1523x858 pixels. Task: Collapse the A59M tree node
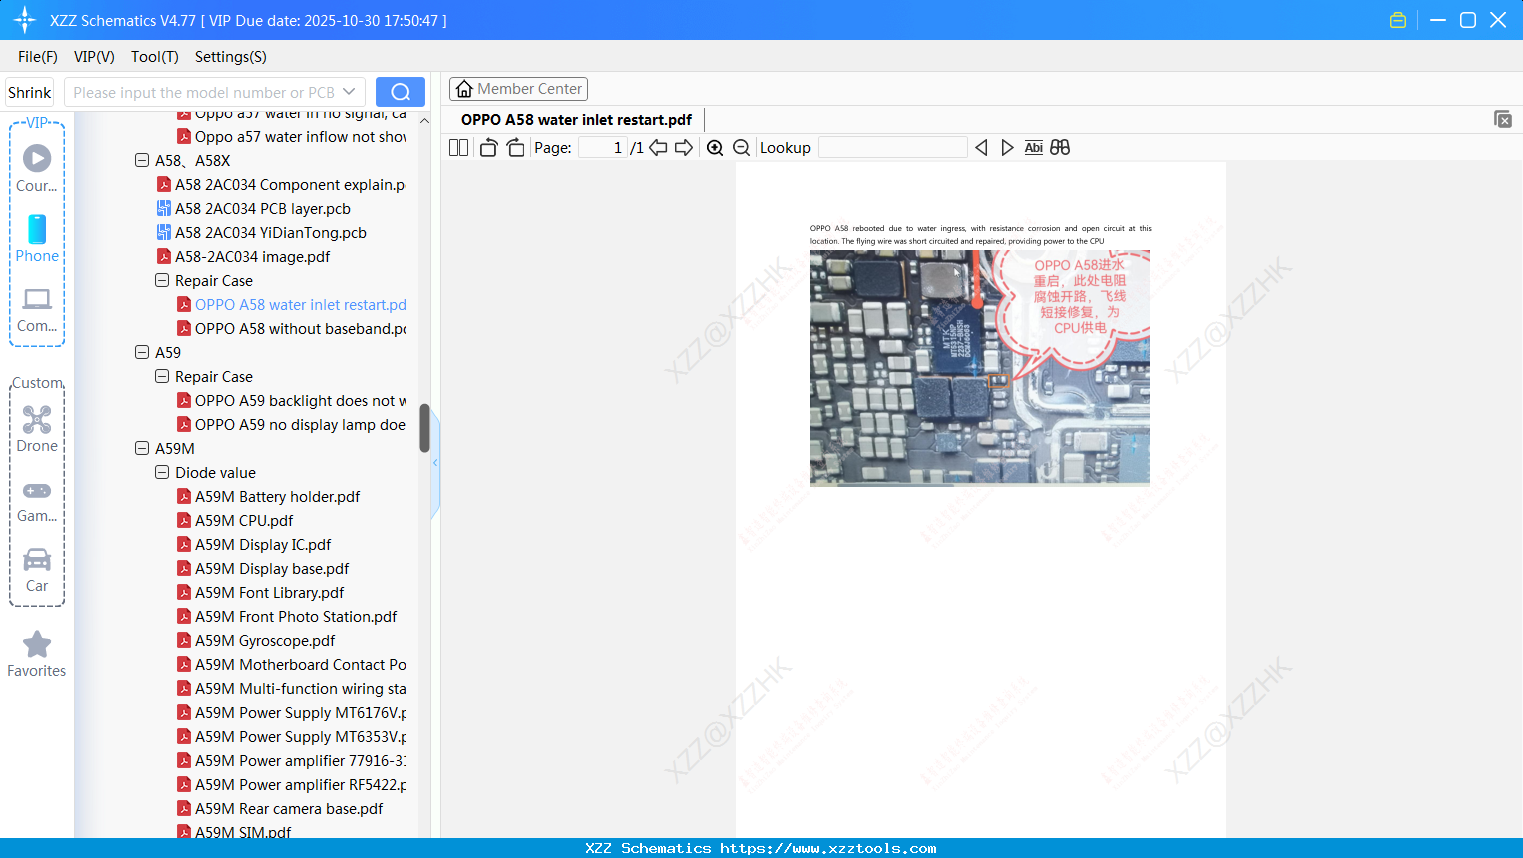(x=142, y=448)
